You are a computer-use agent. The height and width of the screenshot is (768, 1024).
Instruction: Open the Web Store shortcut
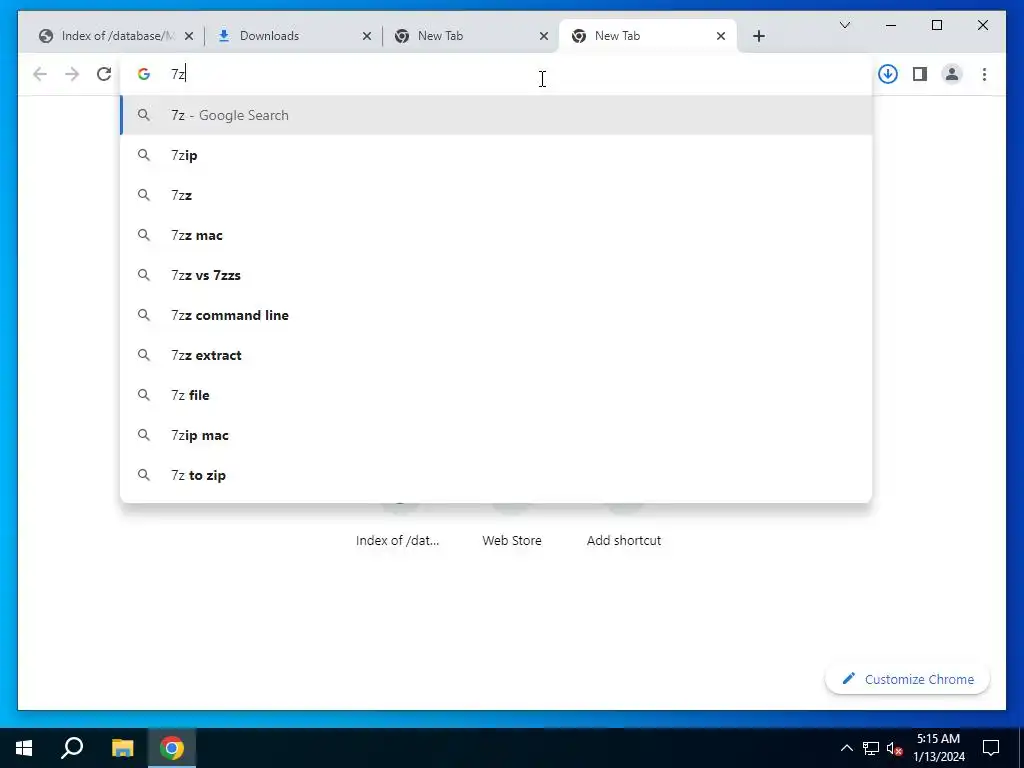(512, 540)
